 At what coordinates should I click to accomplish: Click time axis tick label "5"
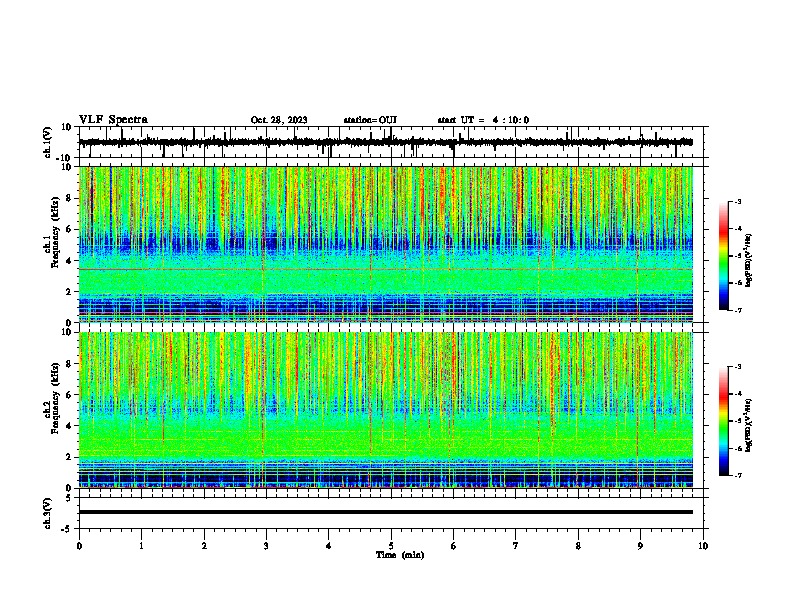391,546
